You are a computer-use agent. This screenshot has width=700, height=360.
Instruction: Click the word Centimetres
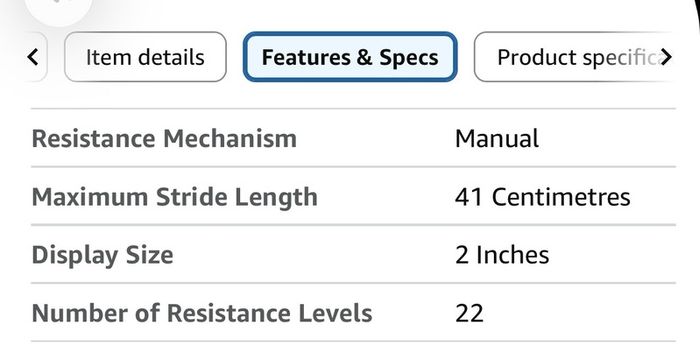(561, 197)
